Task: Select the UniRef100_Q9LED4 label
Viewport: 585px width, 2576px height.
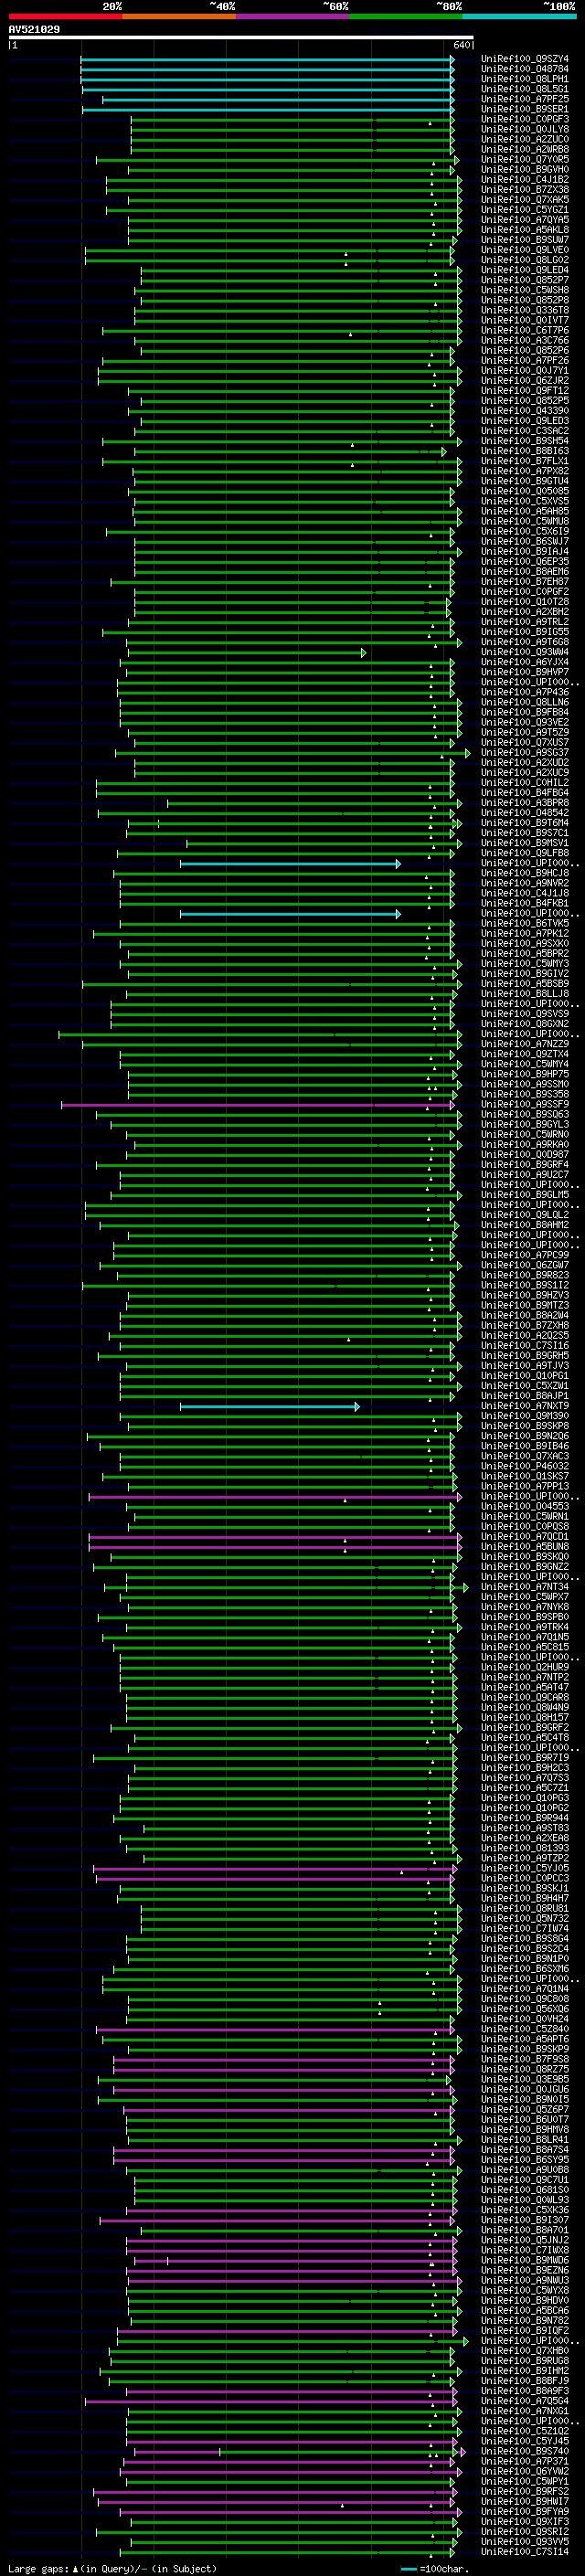Action: (x=525, y=270)
